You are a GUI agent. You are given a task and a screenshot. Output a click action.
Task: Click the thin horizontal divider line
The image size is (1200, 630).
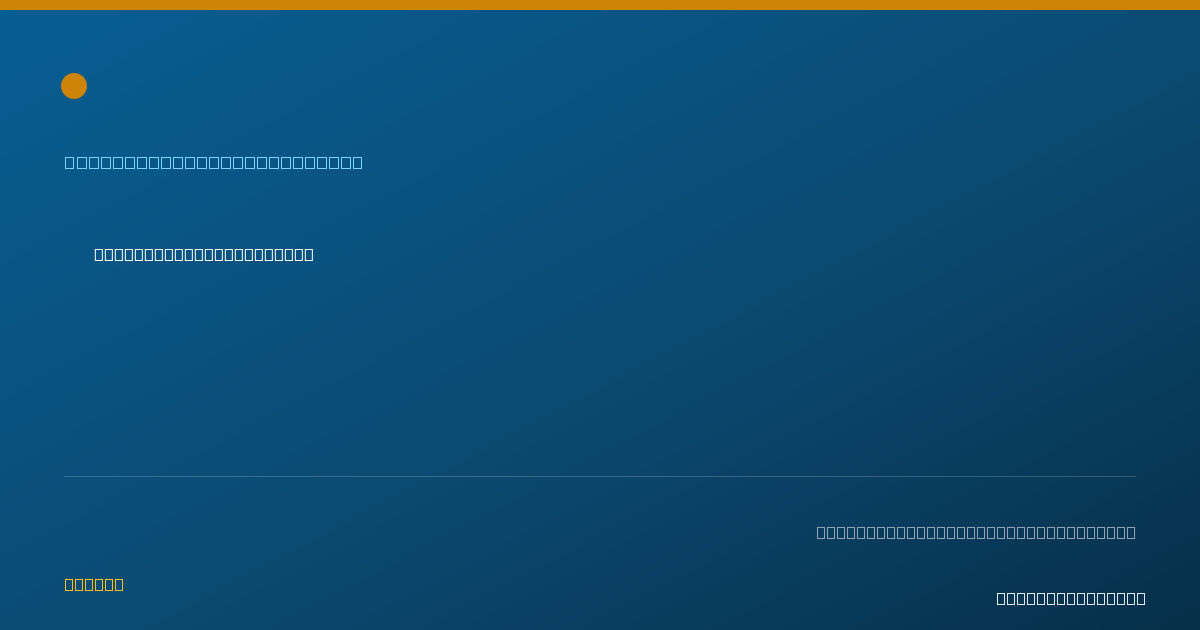tap(600, 476)
